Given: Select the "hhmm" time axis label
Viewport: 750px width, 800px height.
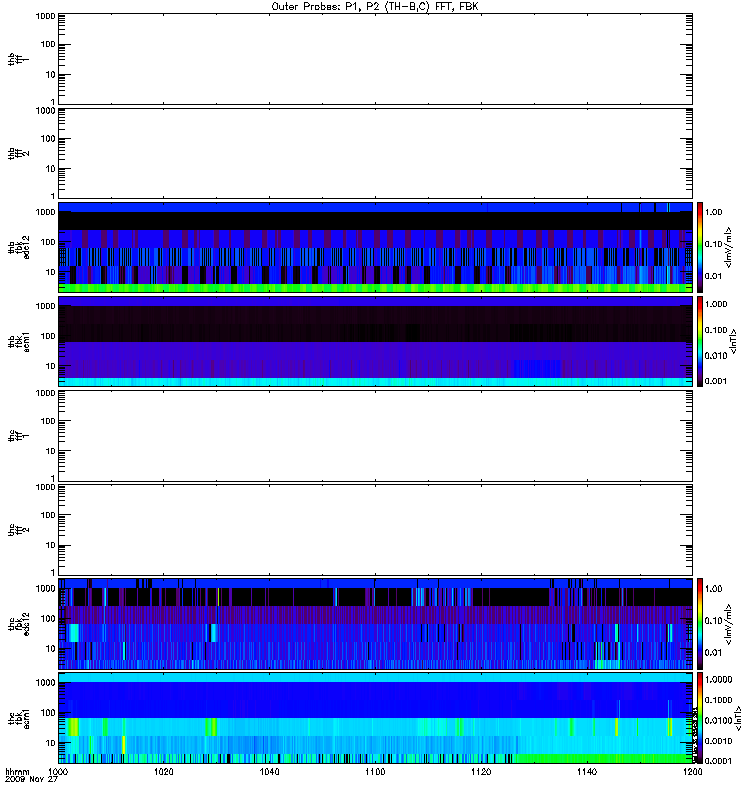Looking at the screenshot, I should coord(17,771).
